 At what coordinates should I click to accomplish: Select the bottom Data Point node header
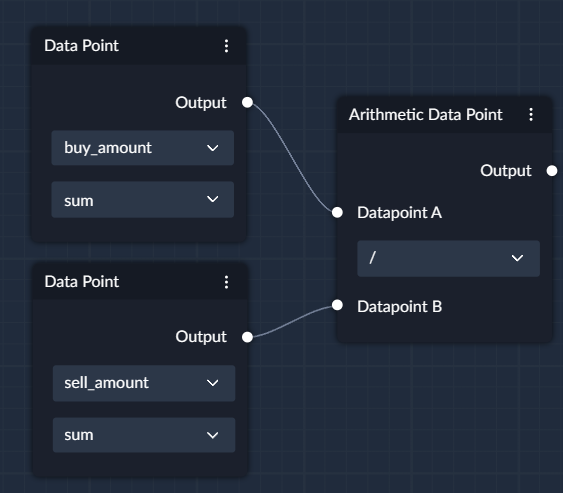coord(140,282)
